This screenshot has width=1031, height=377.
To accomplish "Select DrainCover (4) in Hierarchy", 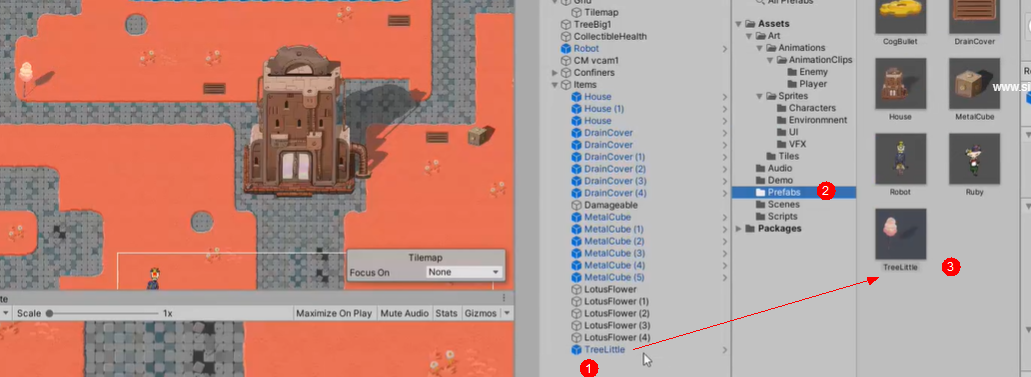I will 615,193.
